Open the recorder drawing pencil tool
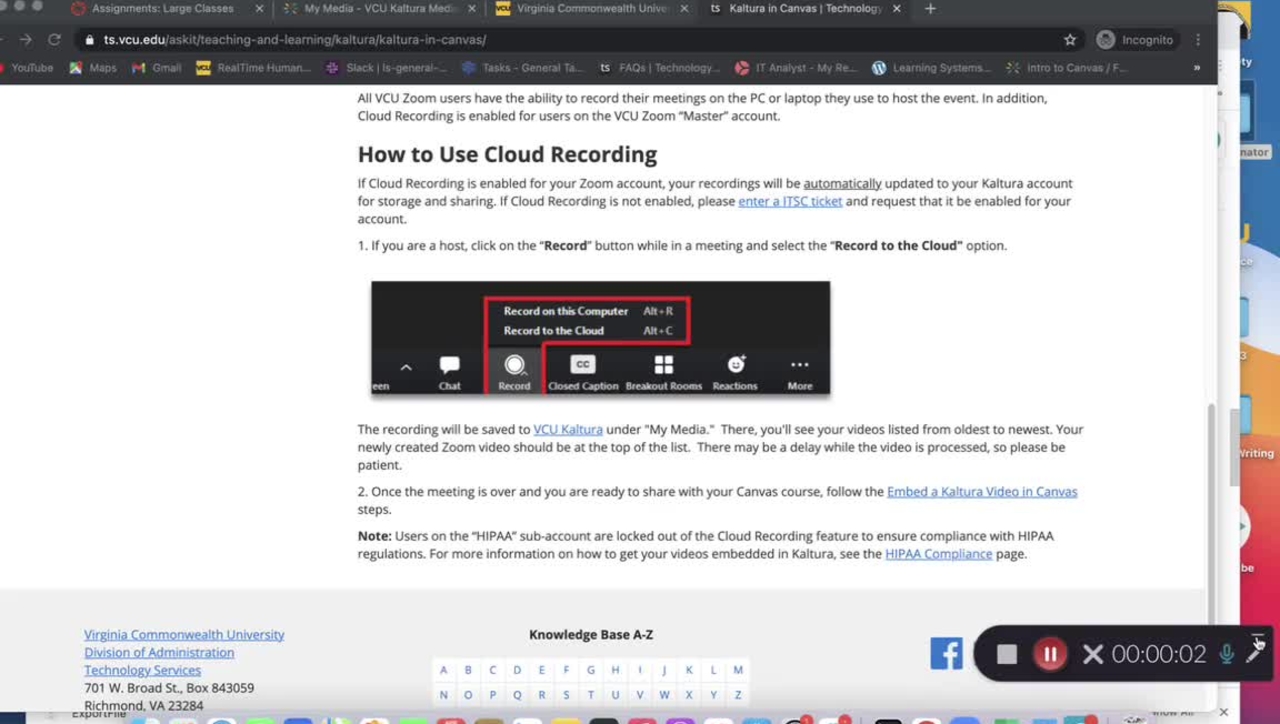This screenshot has height=724, width=1280. [1254, 655]
